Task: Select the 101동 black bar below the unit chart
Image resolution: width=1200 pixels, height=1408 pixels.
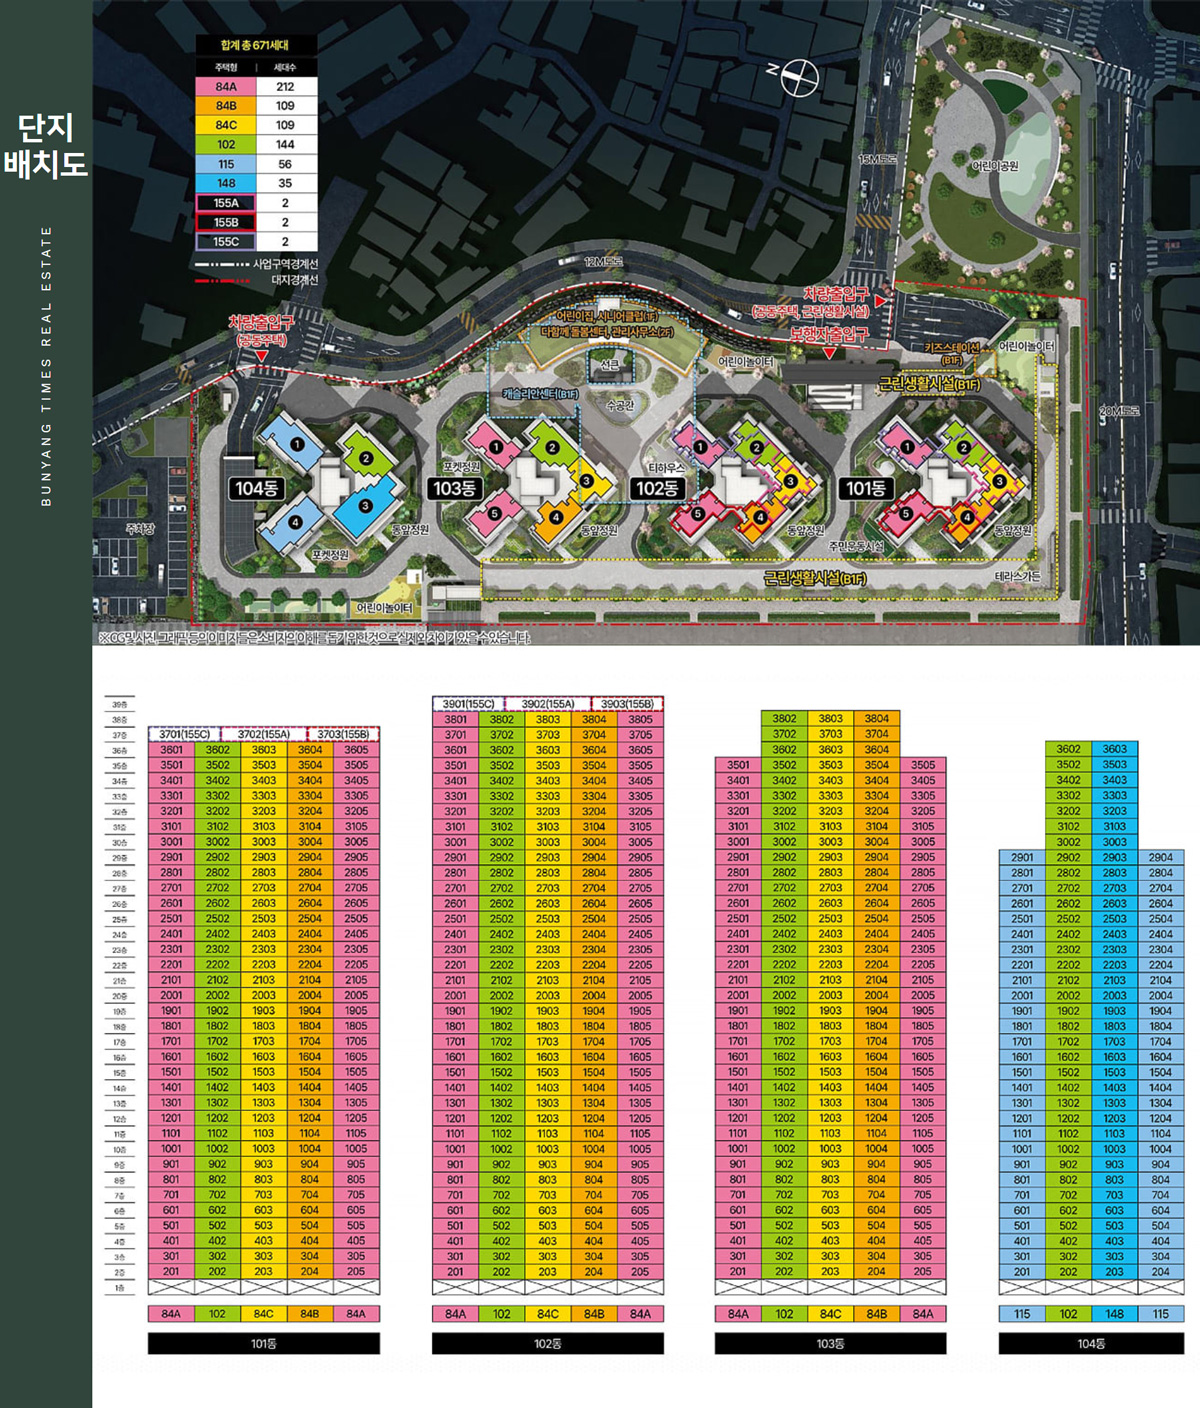Action: coord(264,1343)
